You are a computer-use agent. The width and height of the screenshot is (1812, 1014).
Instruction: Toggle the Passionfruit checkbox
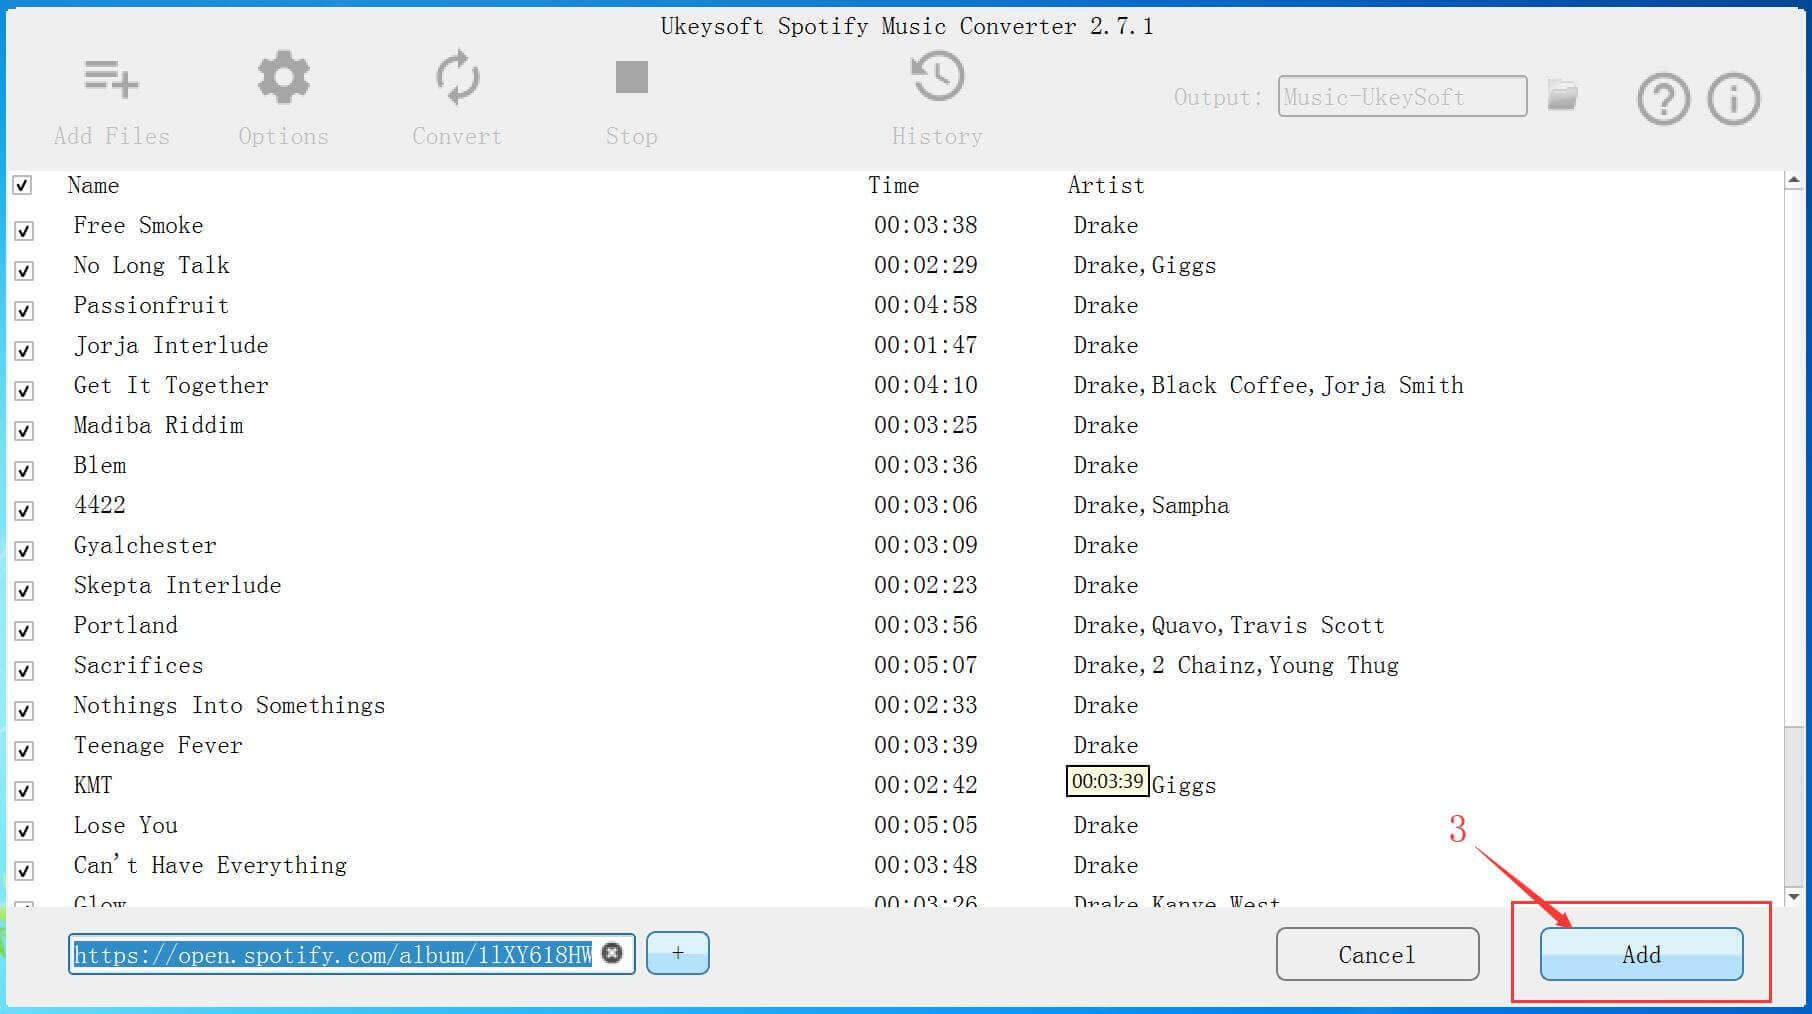24,310
